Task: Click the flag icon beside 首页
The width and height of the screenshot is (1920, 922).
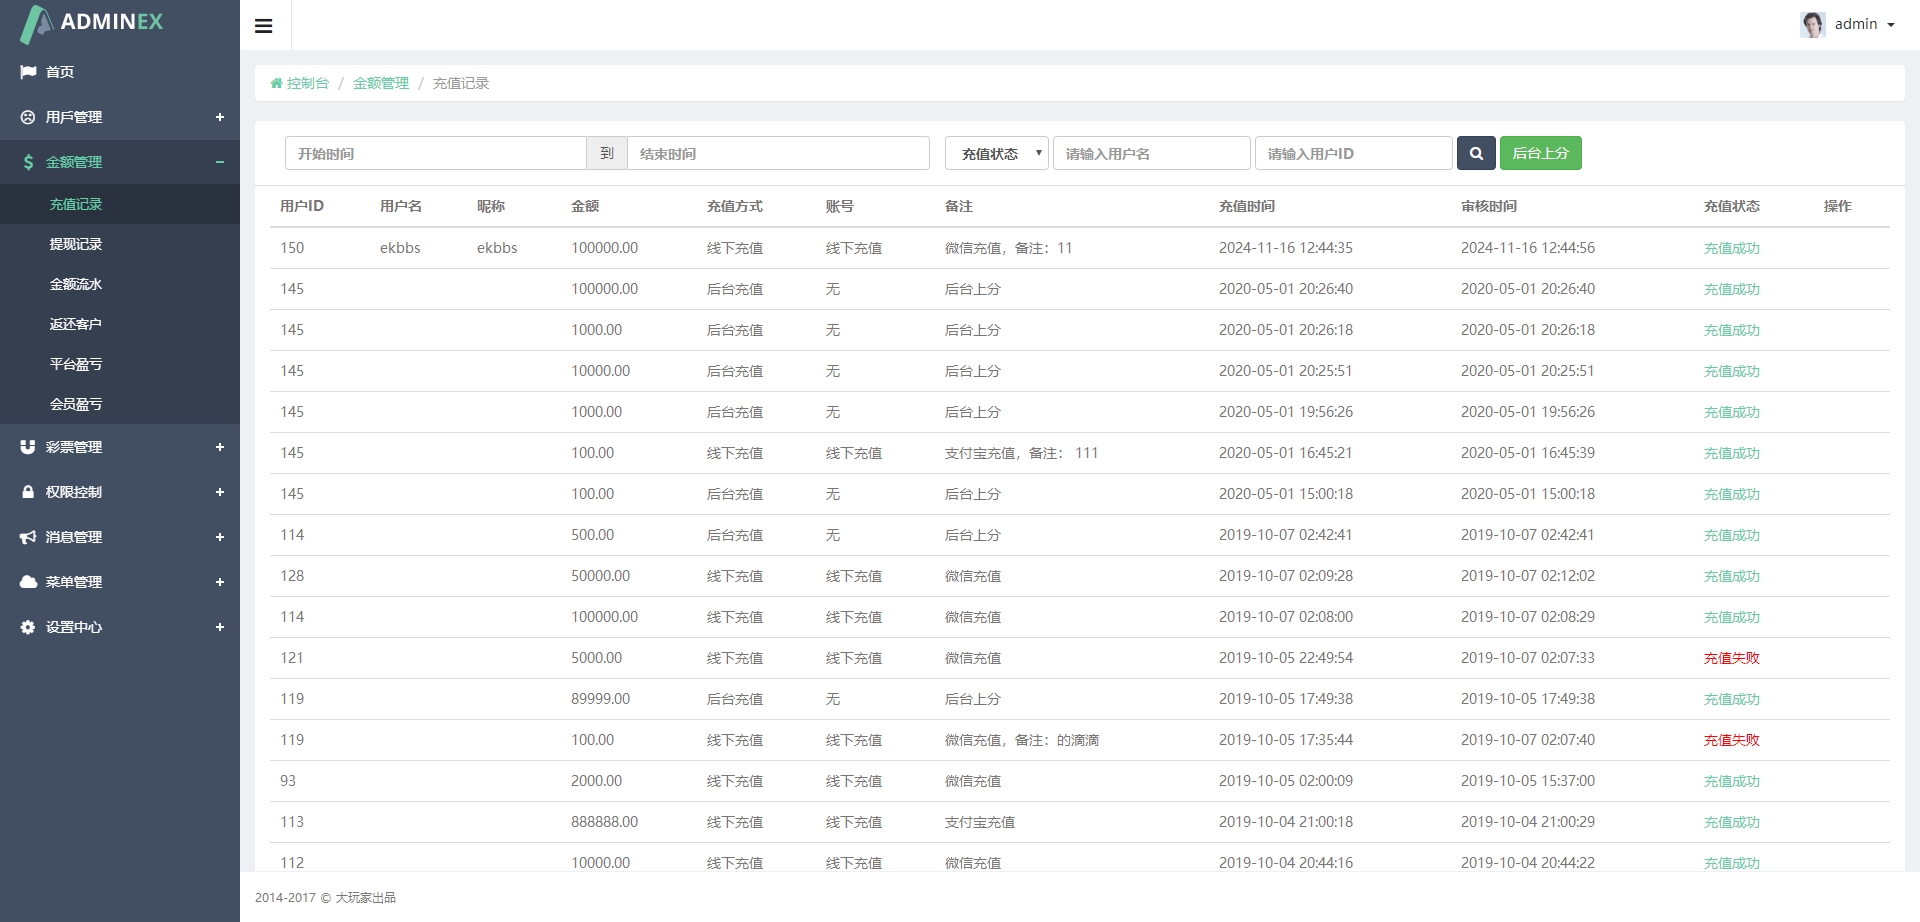Action: [x=28, y=72]
